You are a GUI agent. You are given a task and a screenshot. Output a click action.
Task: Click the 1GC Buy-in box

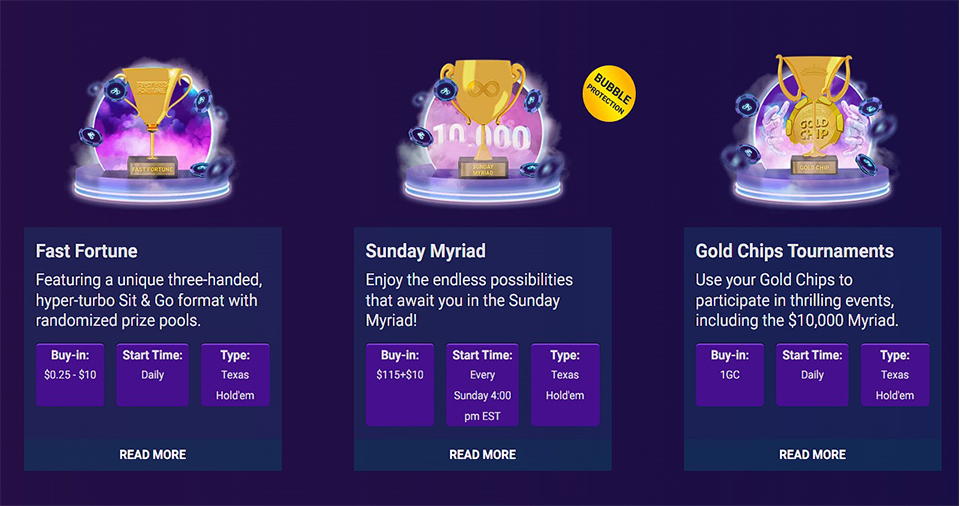pos(730,375)
